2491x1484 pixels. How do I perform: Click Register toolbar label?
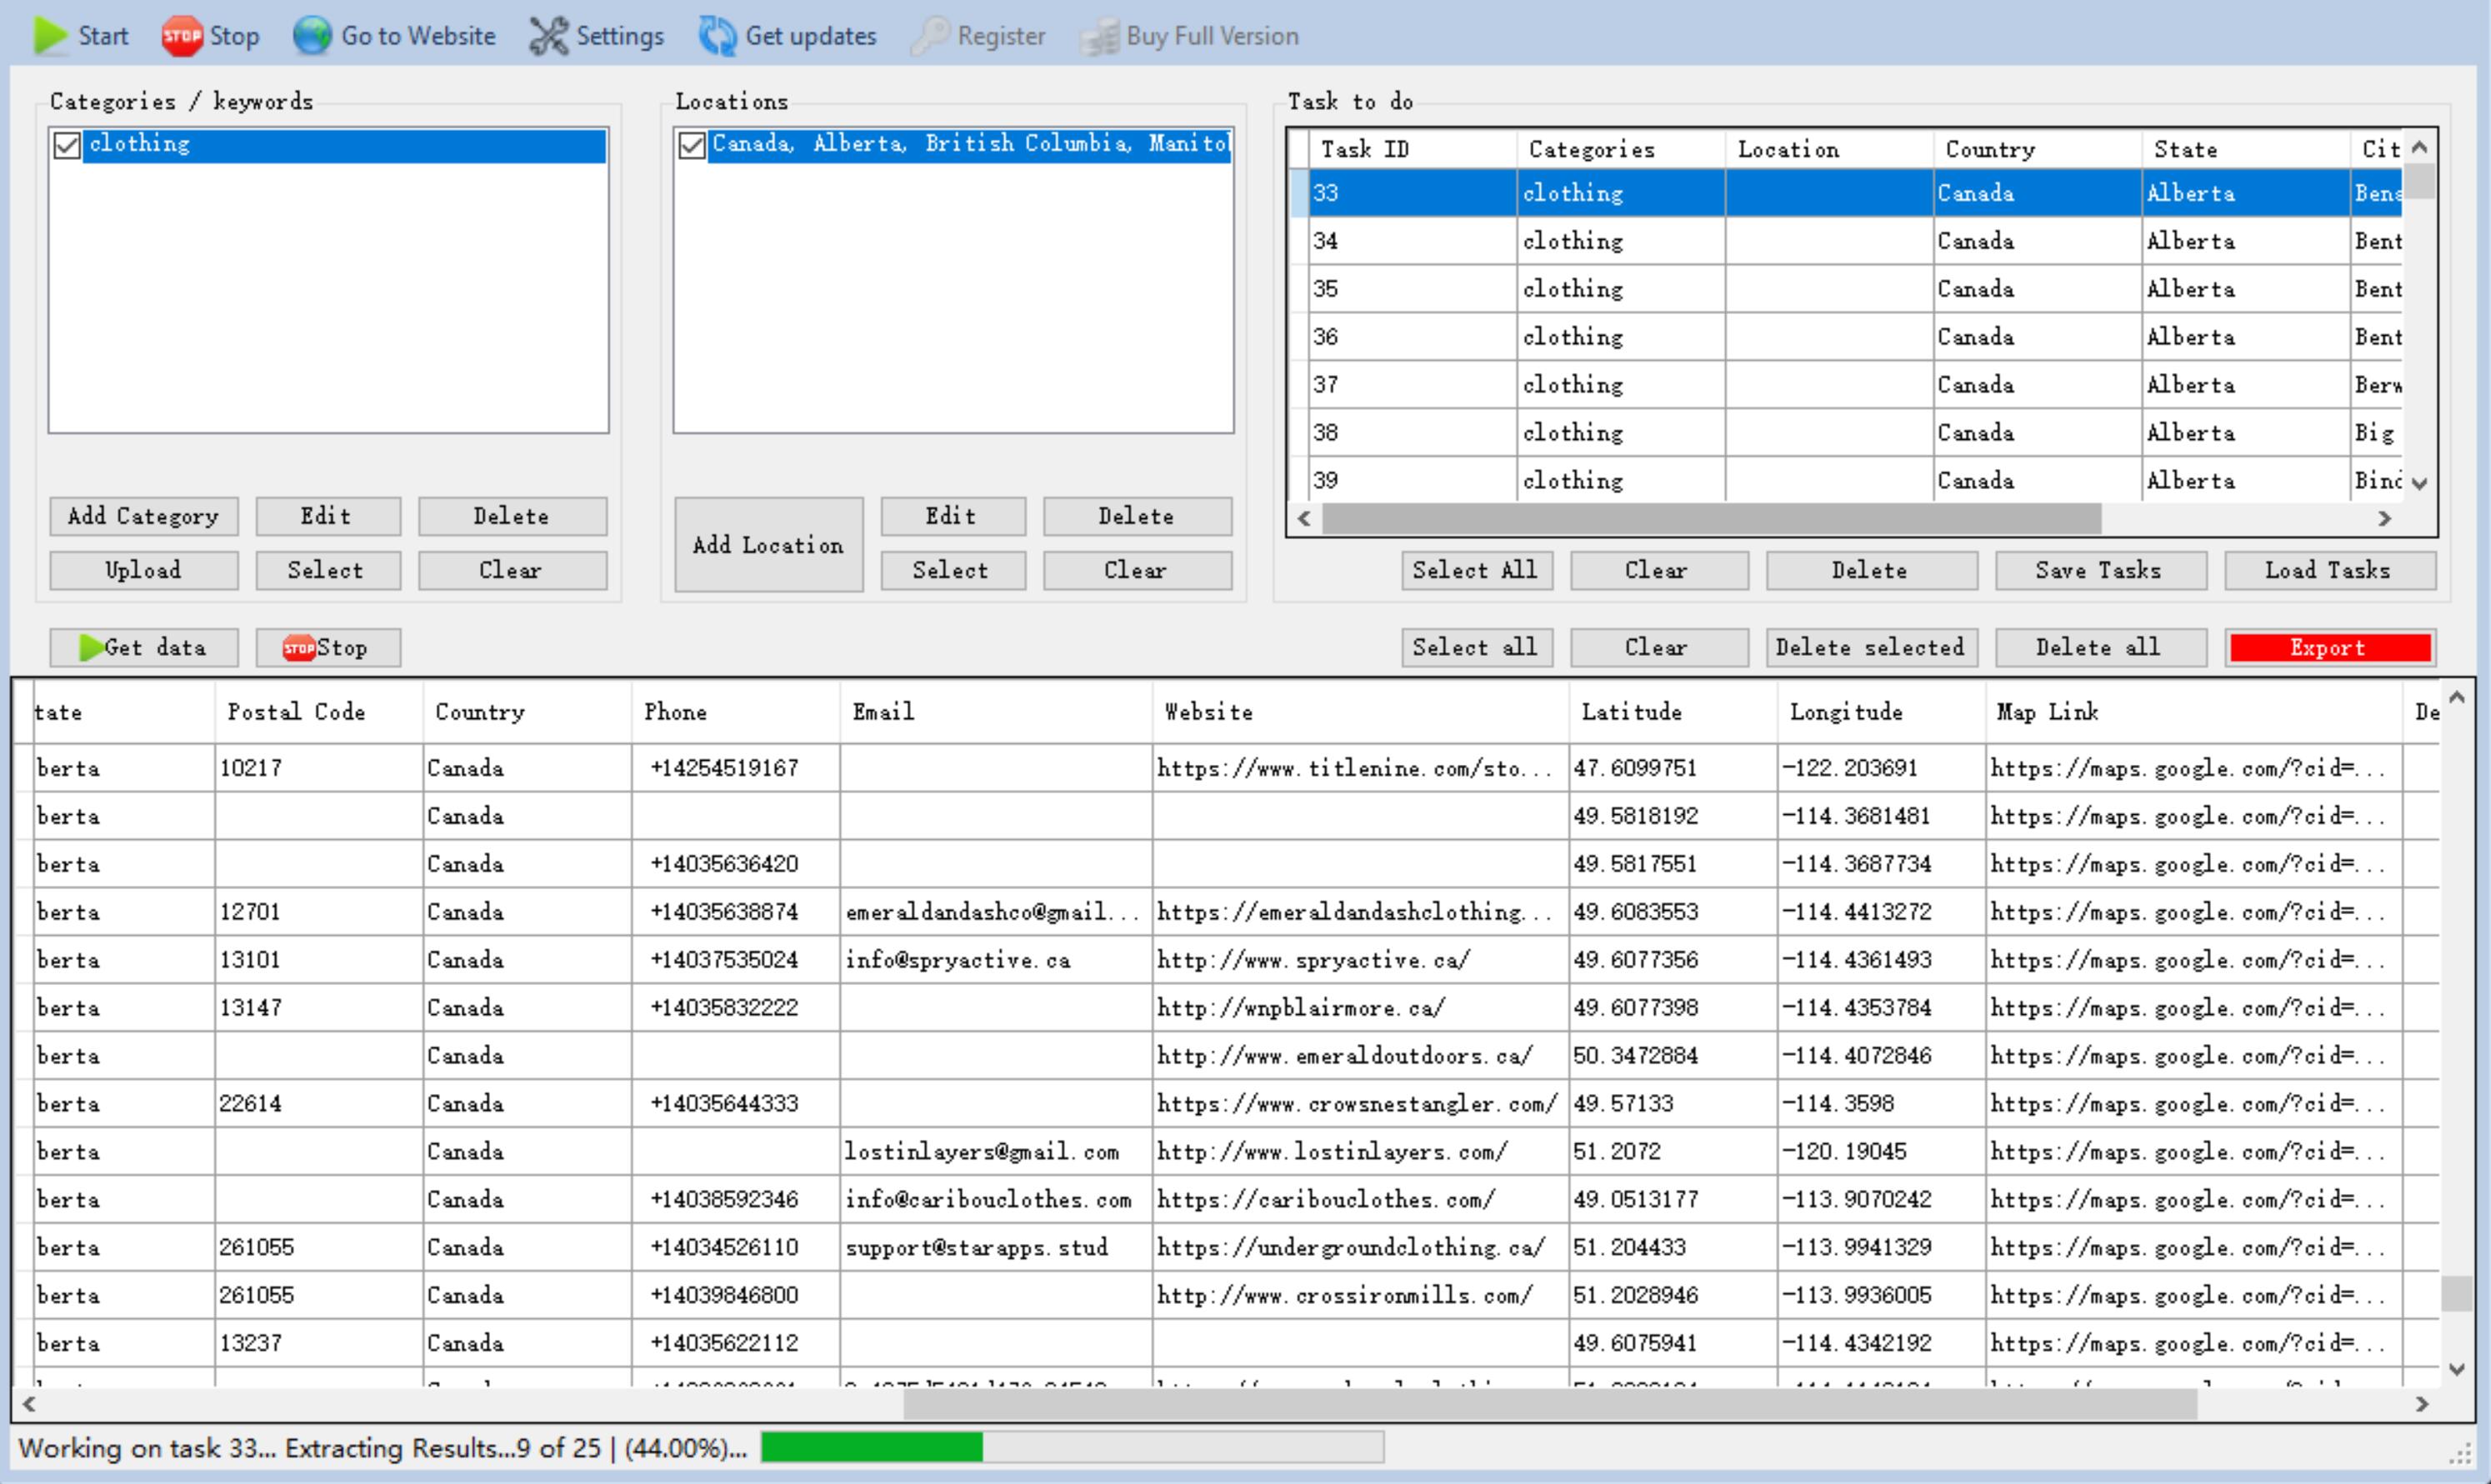[x=1001, y=36]
